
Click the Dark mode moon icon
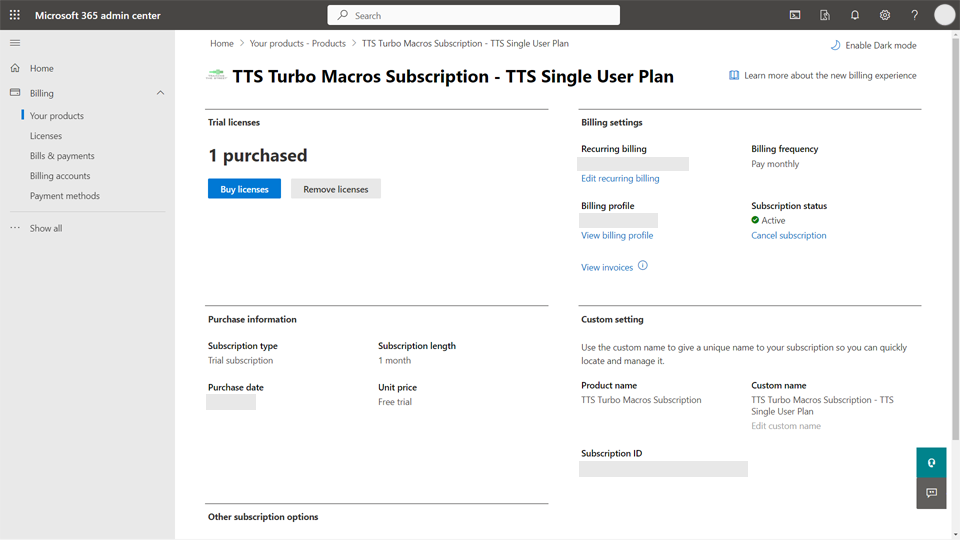(835, 45)
